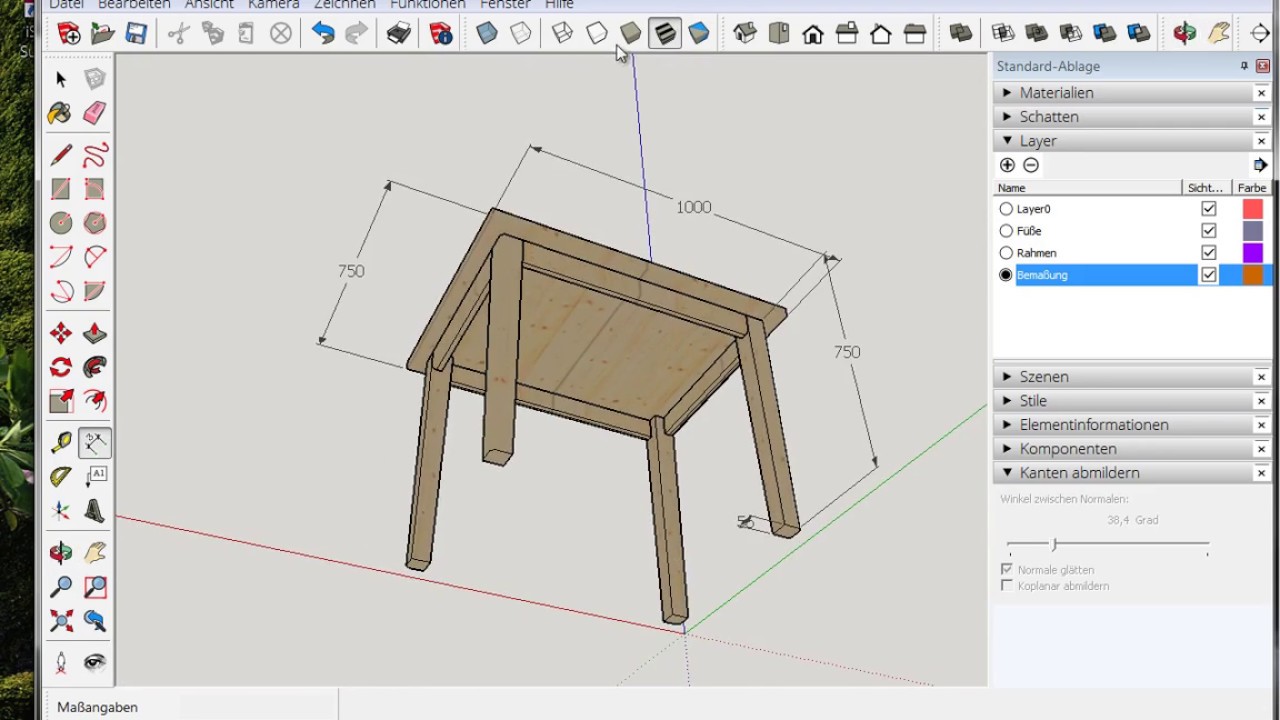Pin the Standard-Ablage tray
Screen dimensions: 1280x720
point(1244,66)
